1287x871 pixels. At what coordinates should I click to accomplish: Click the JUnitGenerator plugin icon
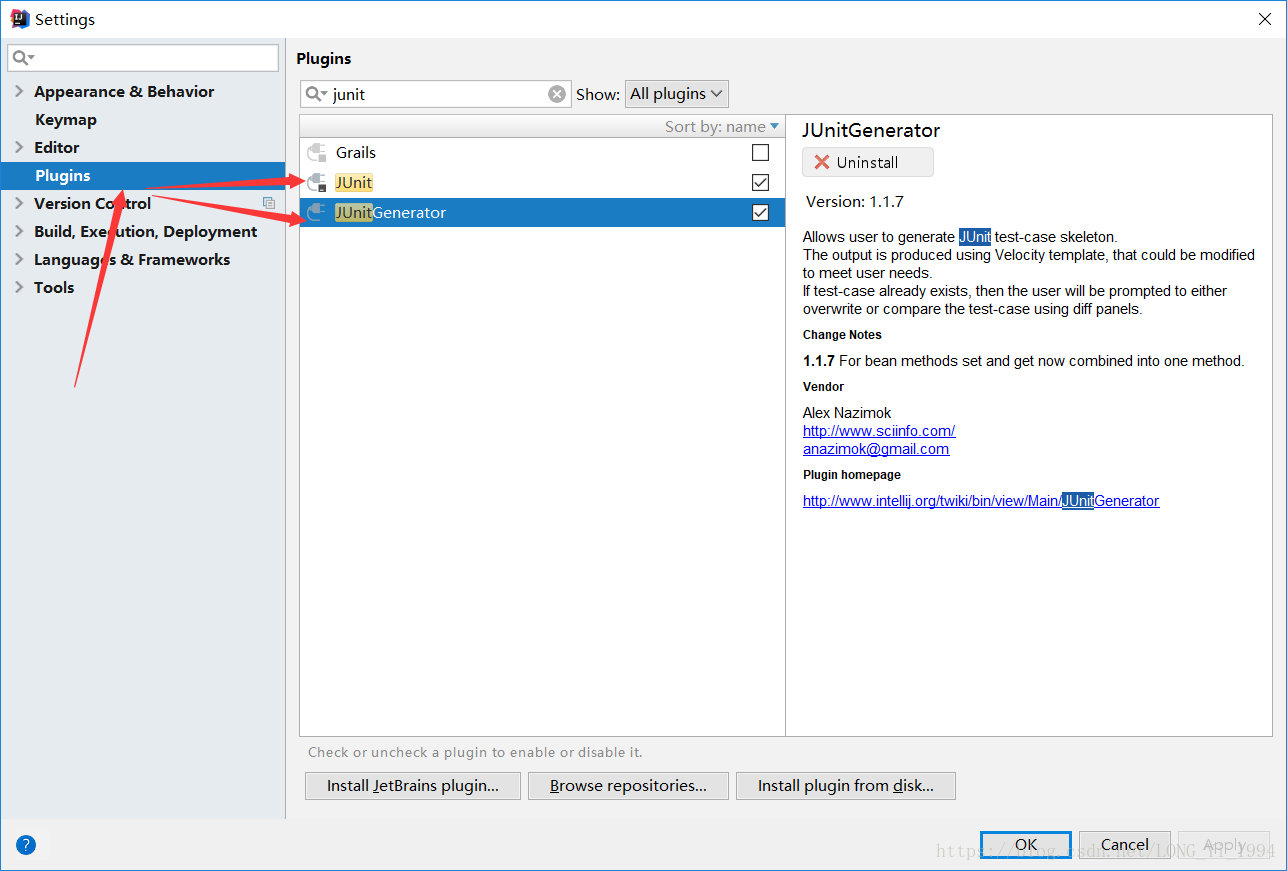pyautogui.click(x=317, y=213)
